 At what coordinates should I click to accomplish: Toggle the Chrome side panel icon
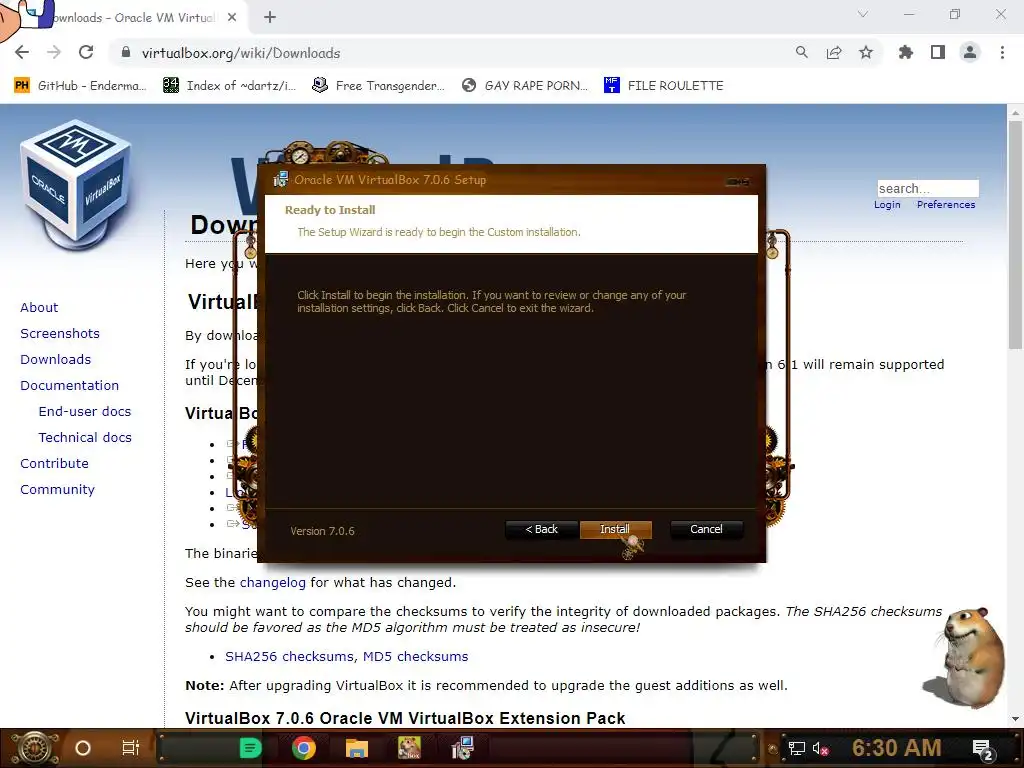pos(938,53)
